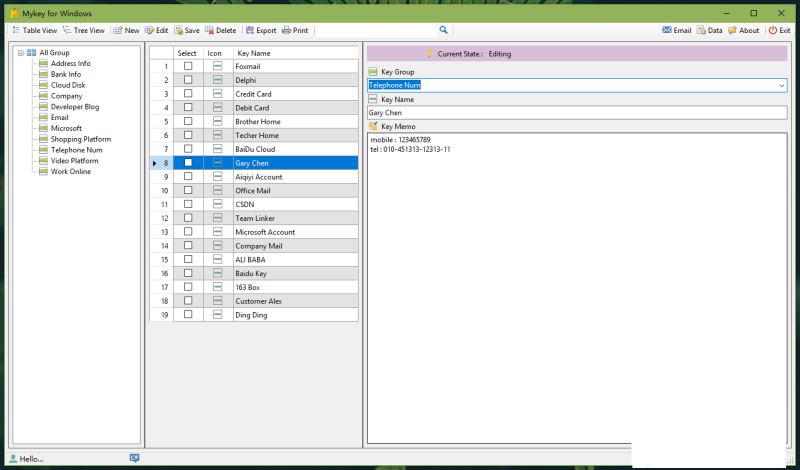800x470 pixels.
Task: Click the New entry toolbar icon
Action: coord(118,31)
